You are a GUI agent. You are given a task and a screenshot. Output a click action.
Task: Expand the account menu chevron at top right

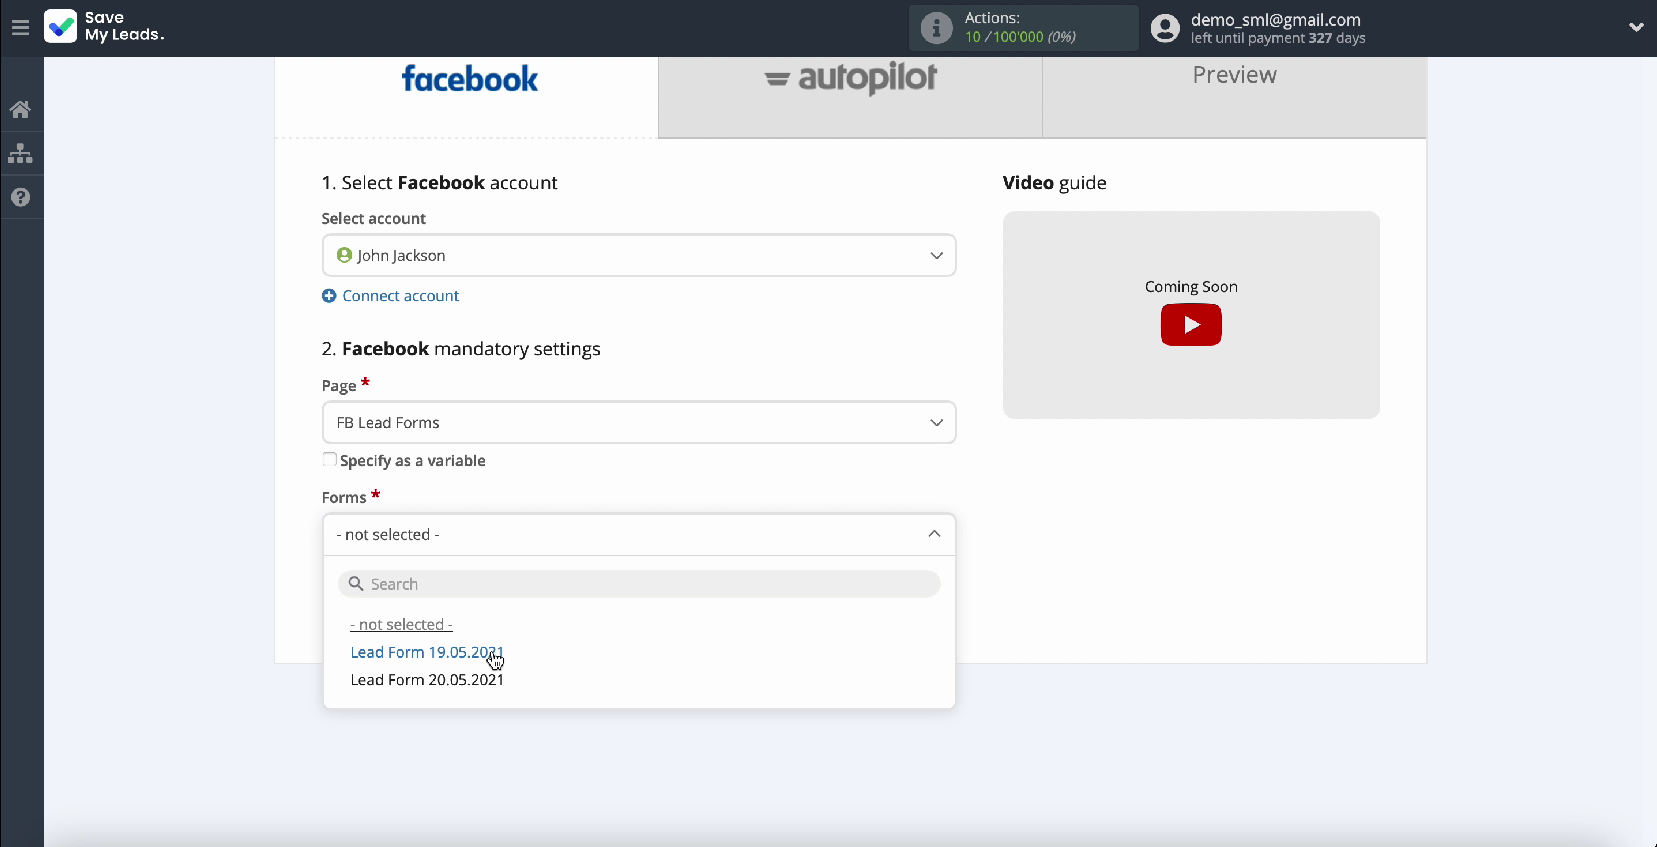[1635, 28]
